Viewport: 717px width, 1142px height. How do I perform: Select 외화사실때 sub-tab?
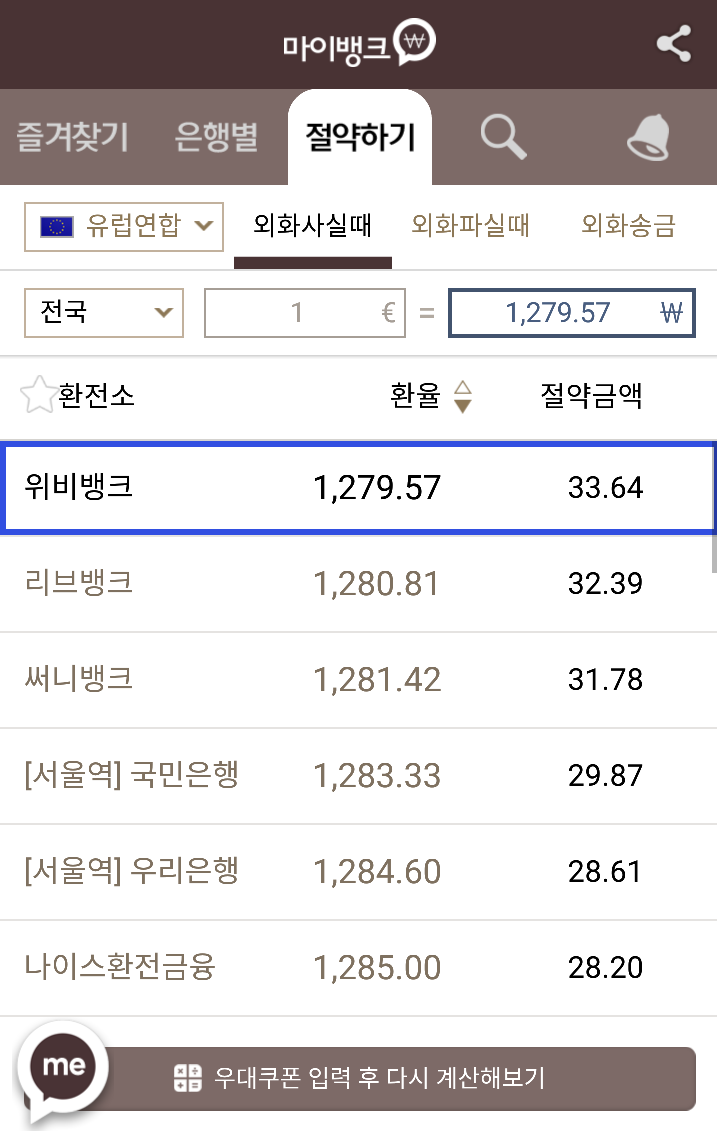(x=313, y=225)
